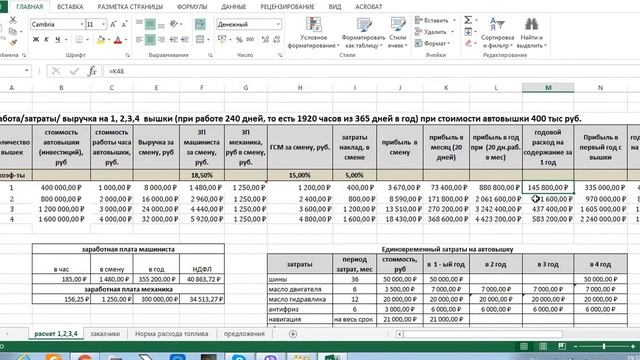
Task: Switch to ВСТАВКА ribbon tab
Action: click(x=70, y=7)
